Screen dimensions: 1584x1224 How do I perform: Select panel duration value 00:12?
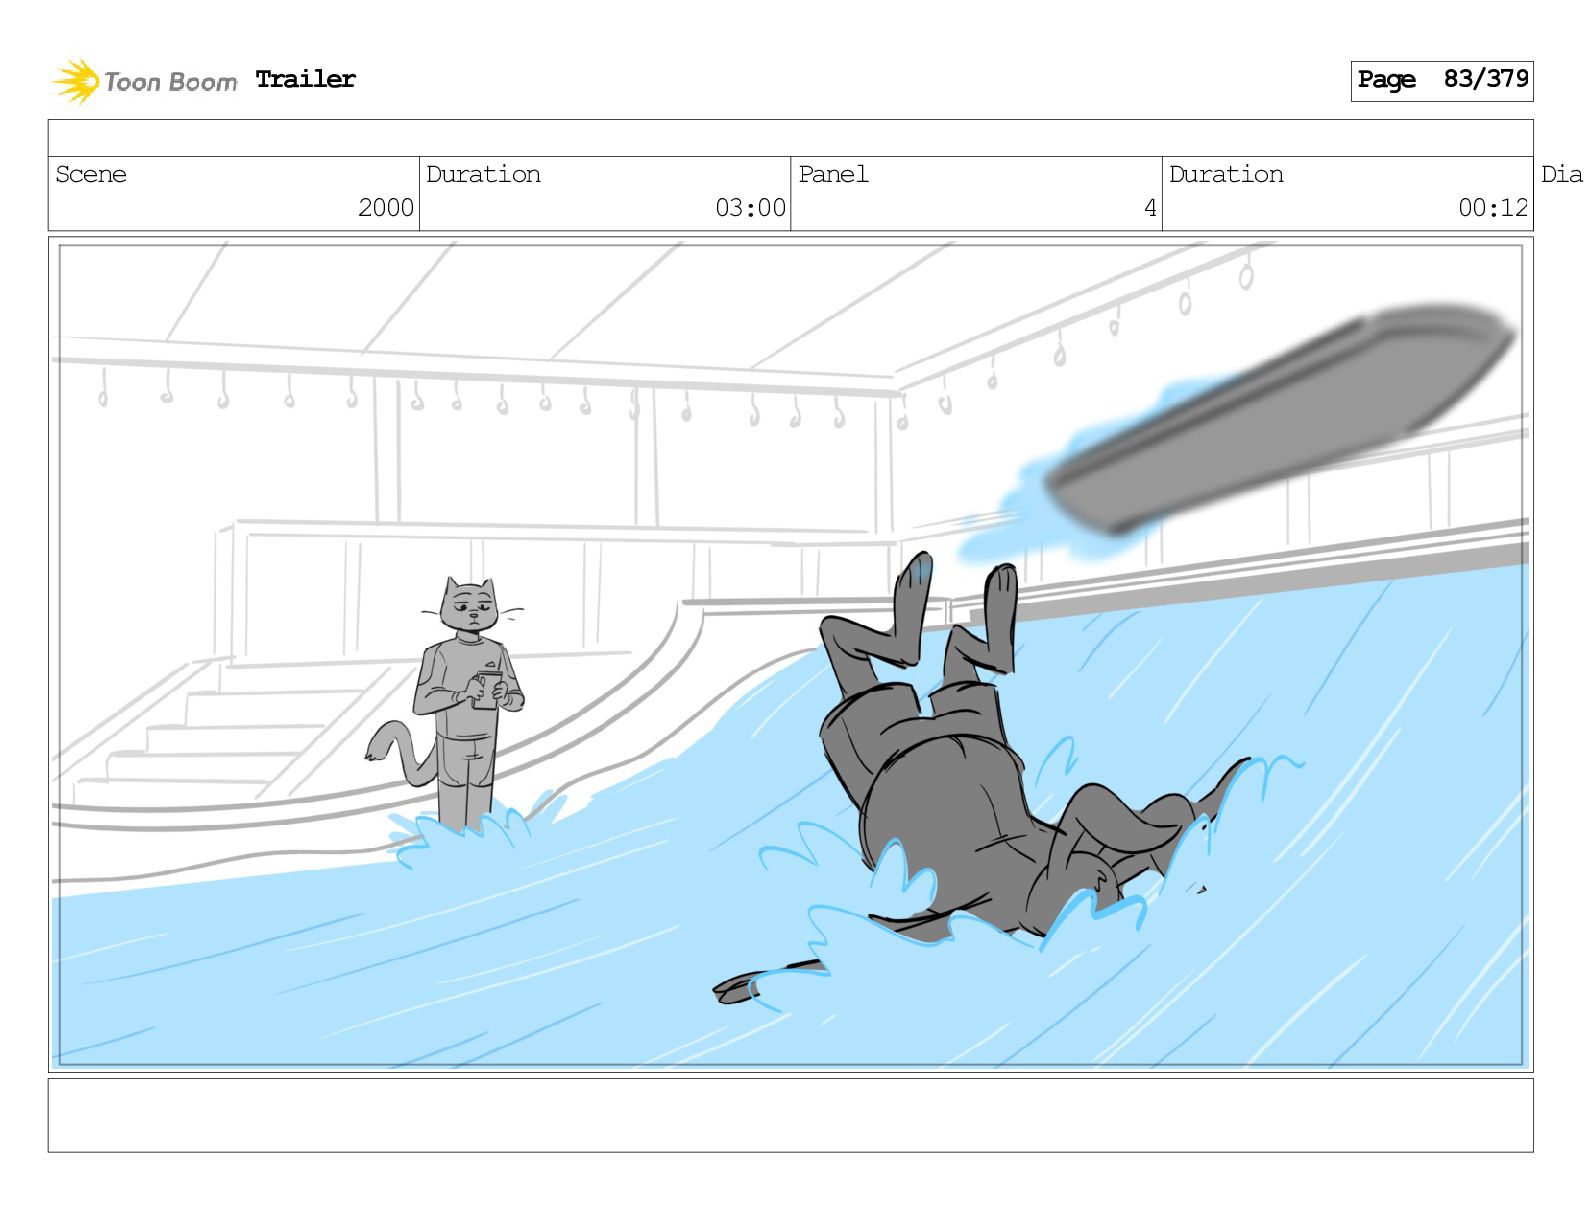pyautogui.click(x=1493, y=208)
